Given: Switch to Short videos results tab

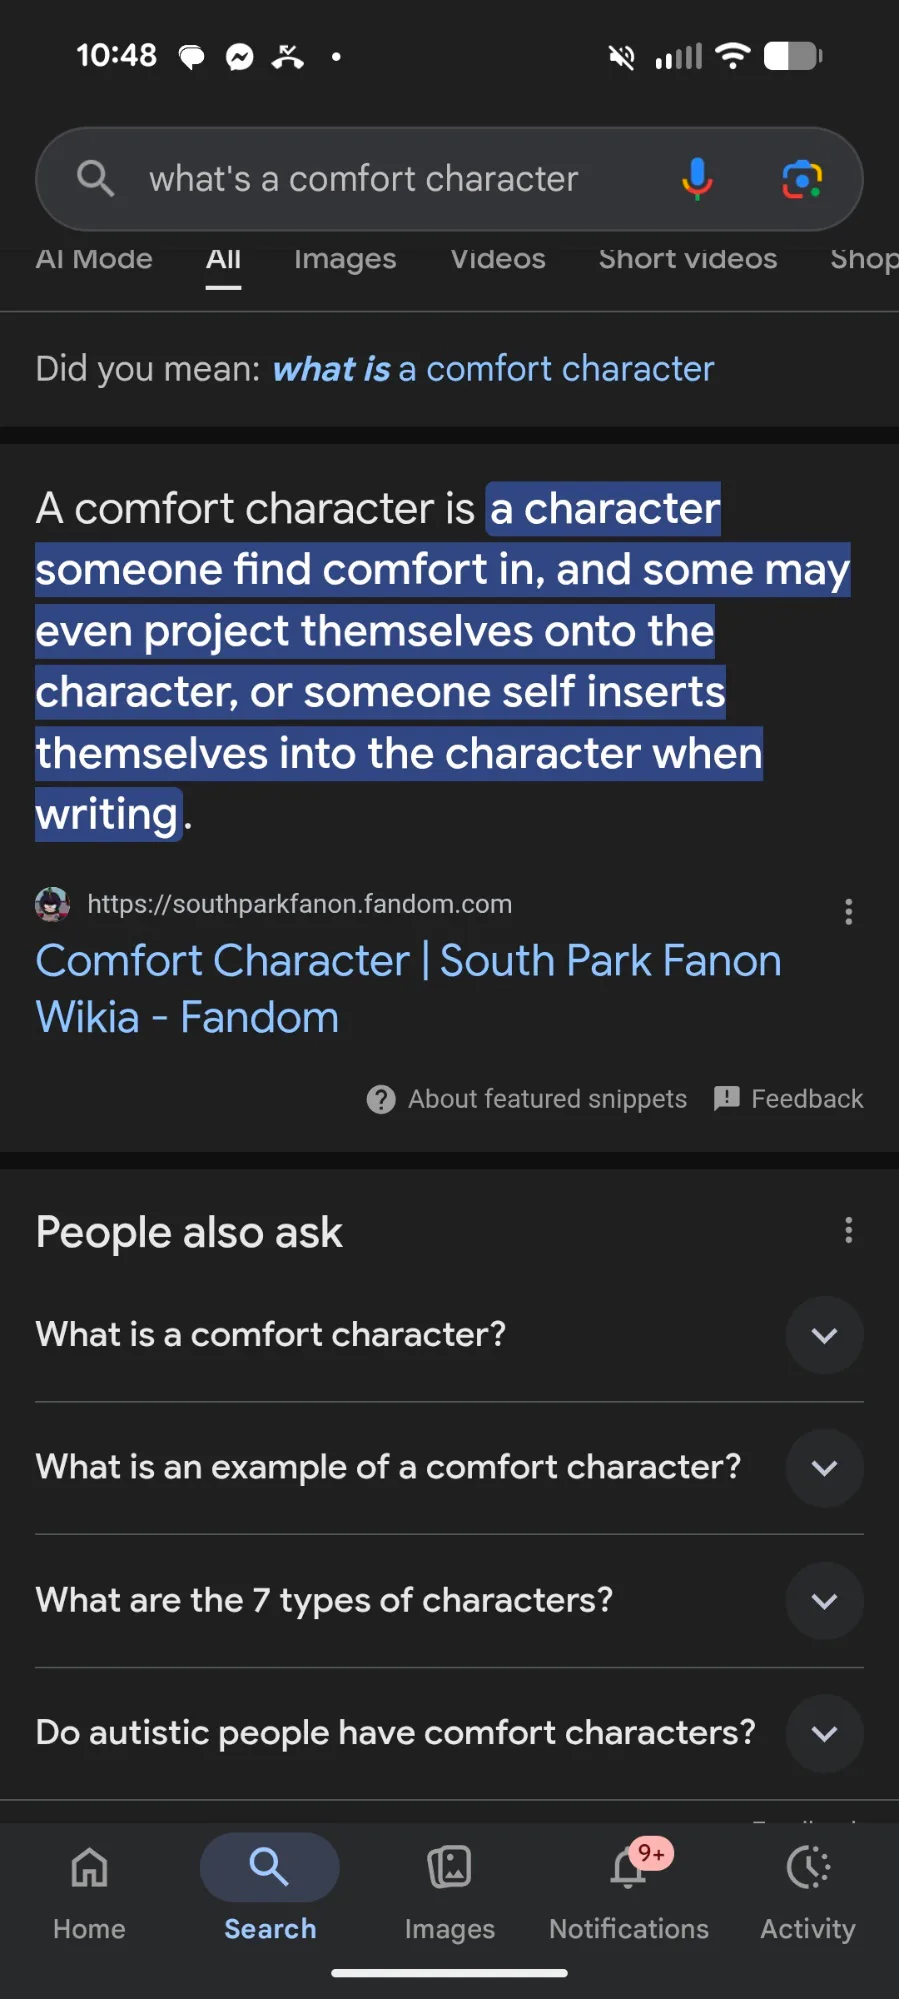Looking at the screenshot, I should pyautogui.click(x=688, y=259).
